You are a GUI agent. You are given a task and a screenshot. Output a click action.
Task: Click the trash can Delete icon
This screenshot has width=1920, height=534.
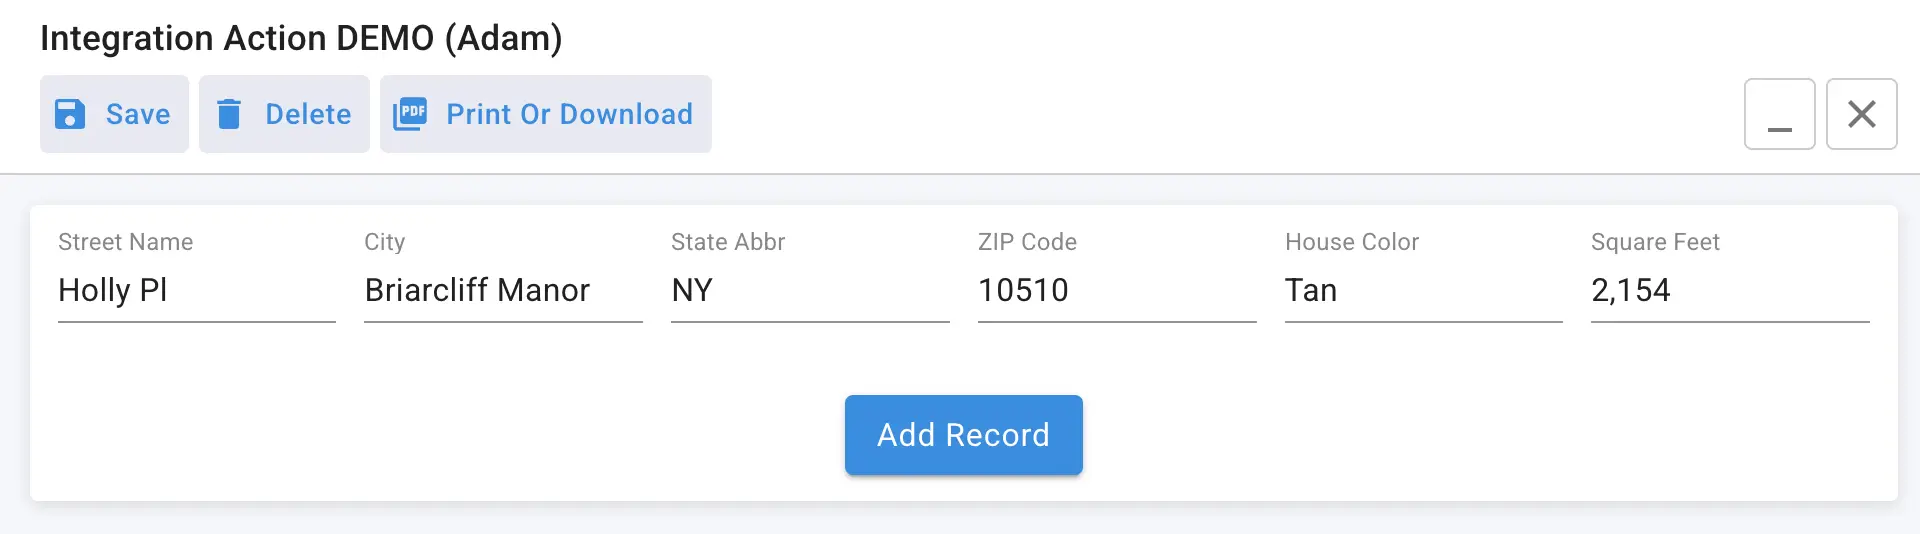(229, 114)
